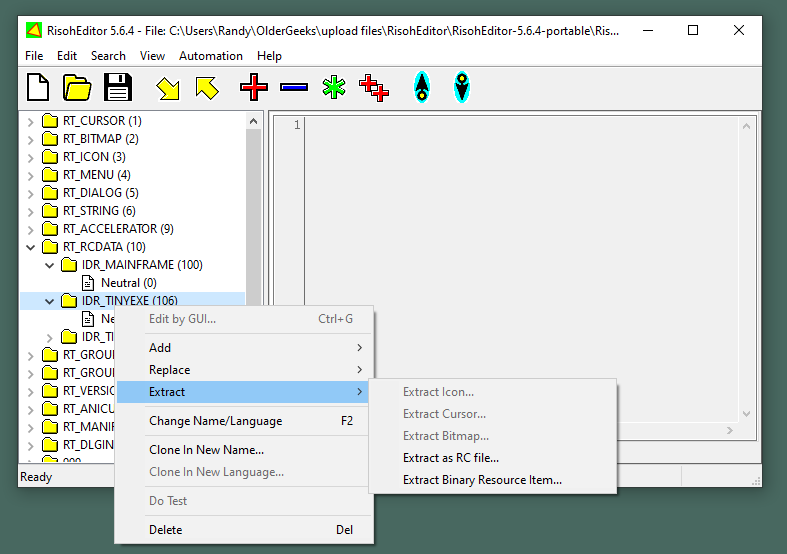The image size is (787, 554).
Task: Choose Extract Binary Resource Item...
Action: 492,480
